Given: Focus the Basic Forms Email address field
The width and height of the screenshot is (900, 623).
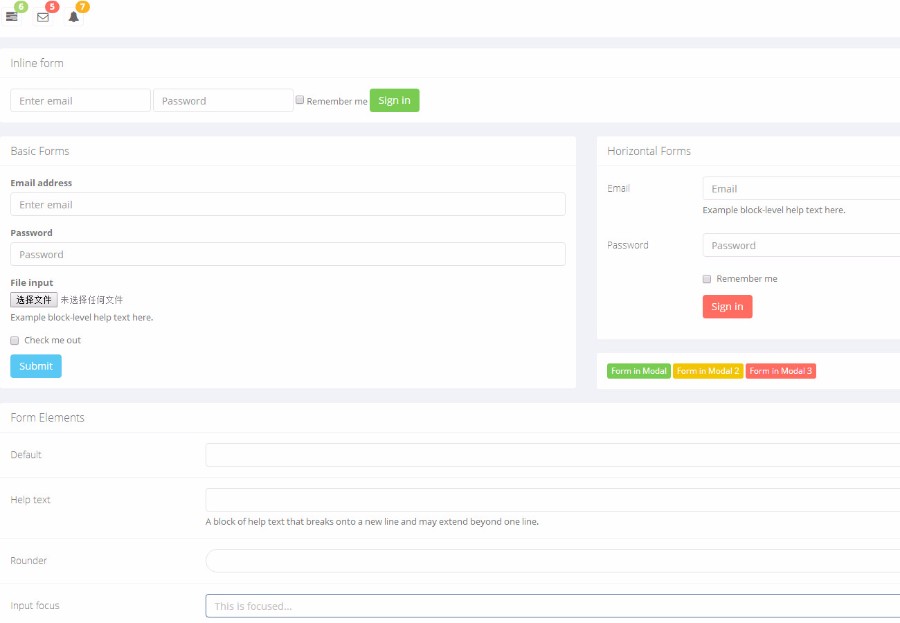Looking at the screenshot, I should (x=288, y=204).
